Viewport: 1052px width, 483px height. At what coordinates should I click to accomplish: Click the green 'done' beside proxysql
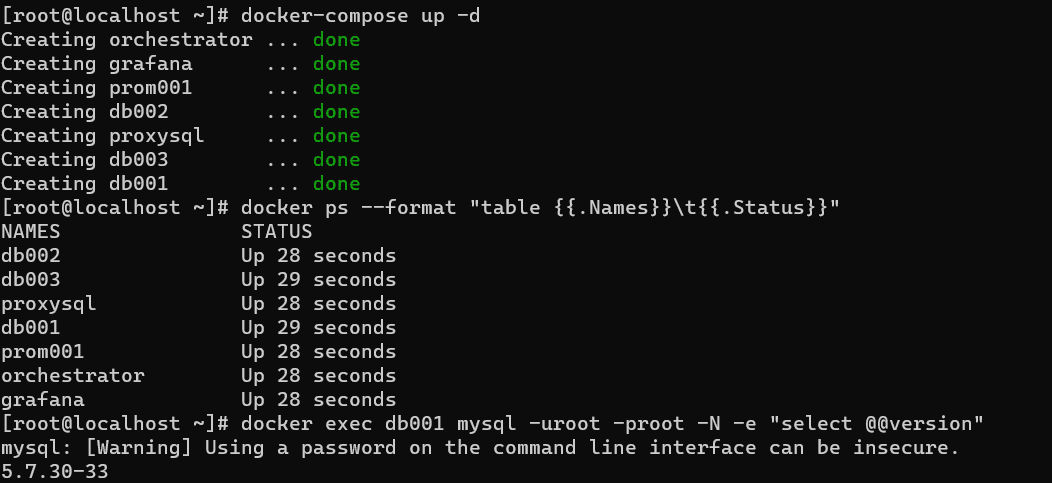[336, 136]
